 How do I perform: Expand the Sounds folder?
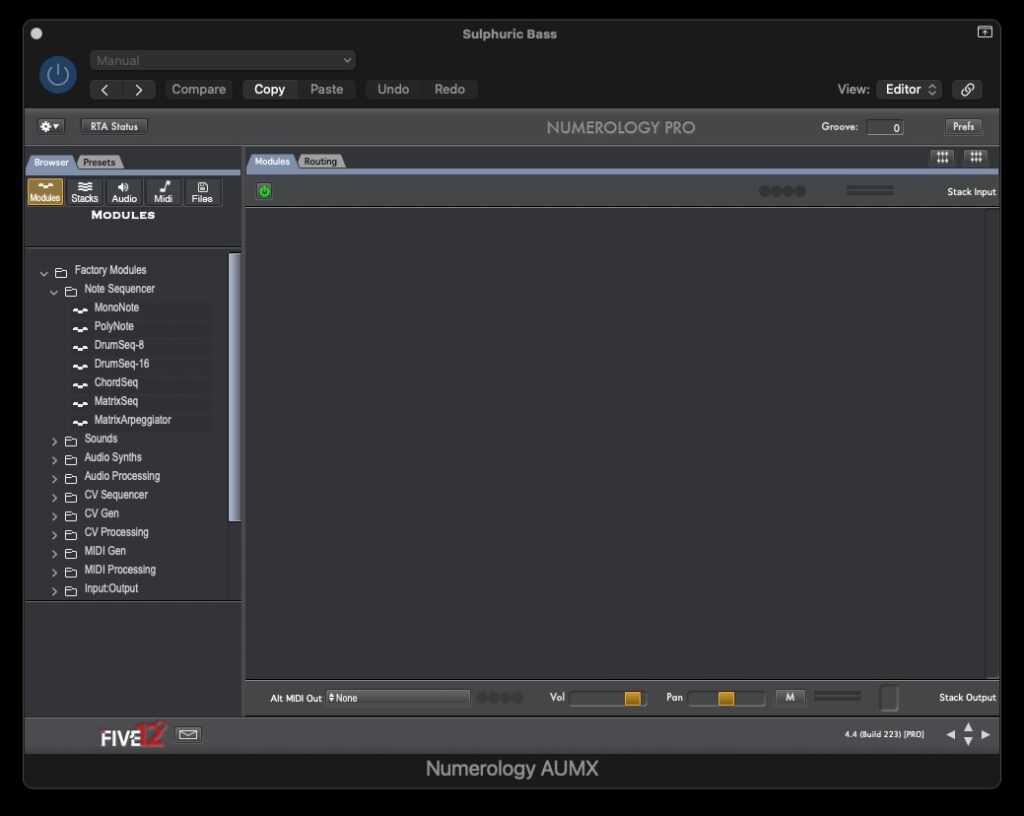54,442
